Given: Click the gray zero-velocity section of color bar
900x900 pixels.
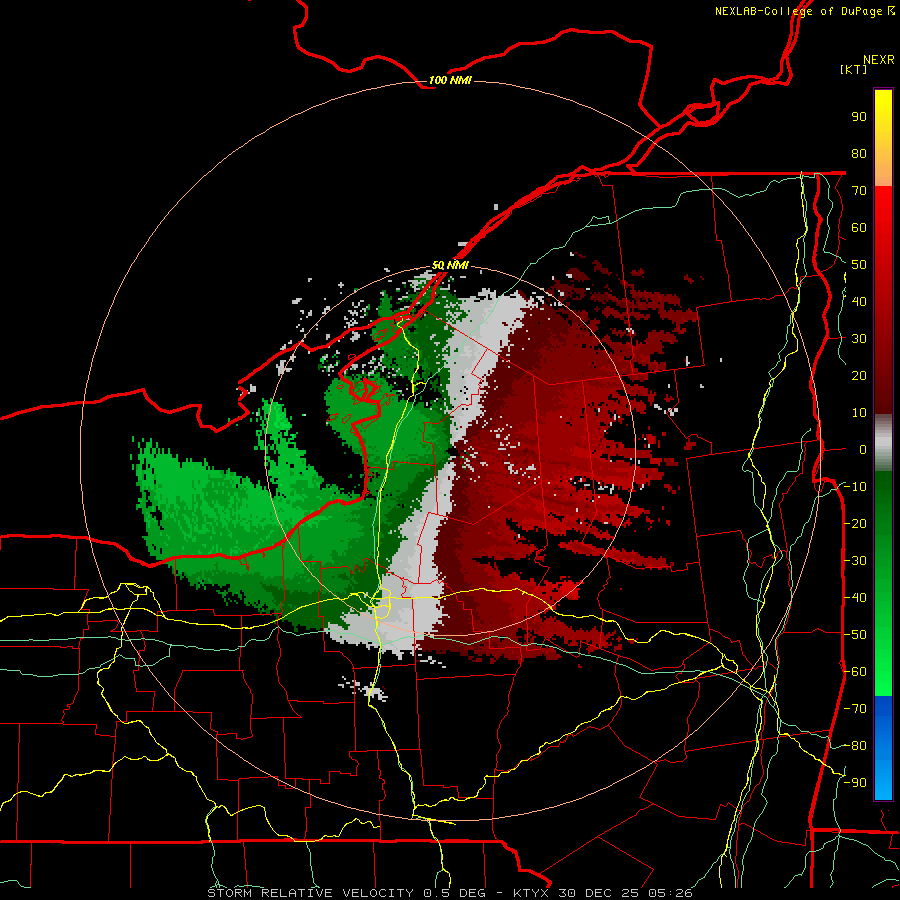Looking at the screenshot, I should [883, 443].
